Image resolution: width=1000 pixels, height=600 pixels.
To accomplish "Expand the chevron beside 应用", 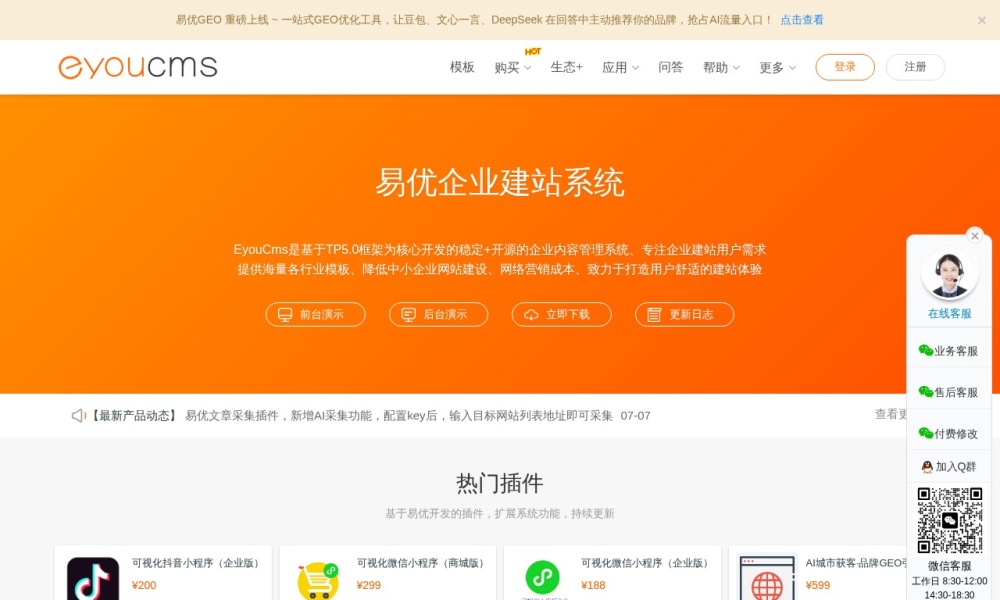I will [x=635, y=68].
